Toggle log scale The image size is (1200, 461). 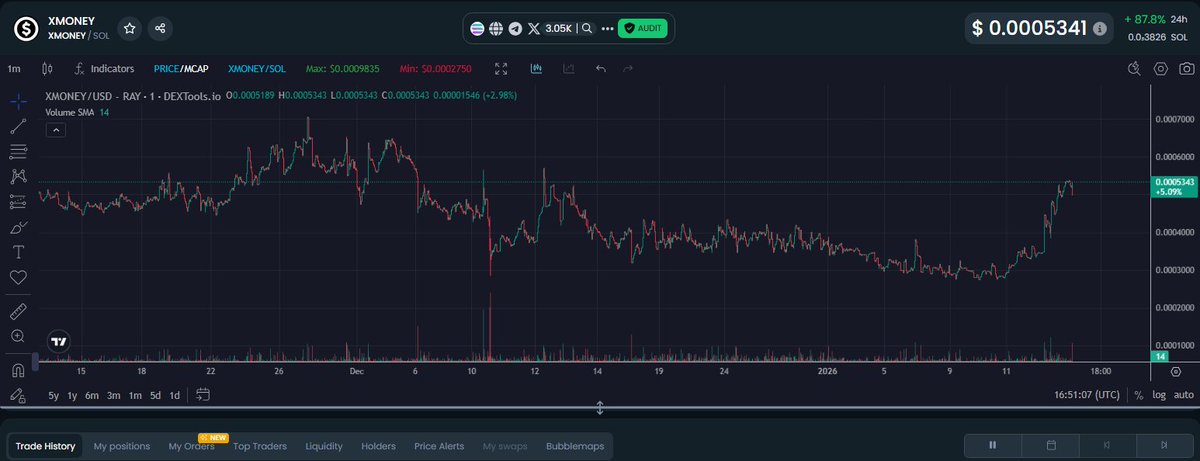point(1158,395)
